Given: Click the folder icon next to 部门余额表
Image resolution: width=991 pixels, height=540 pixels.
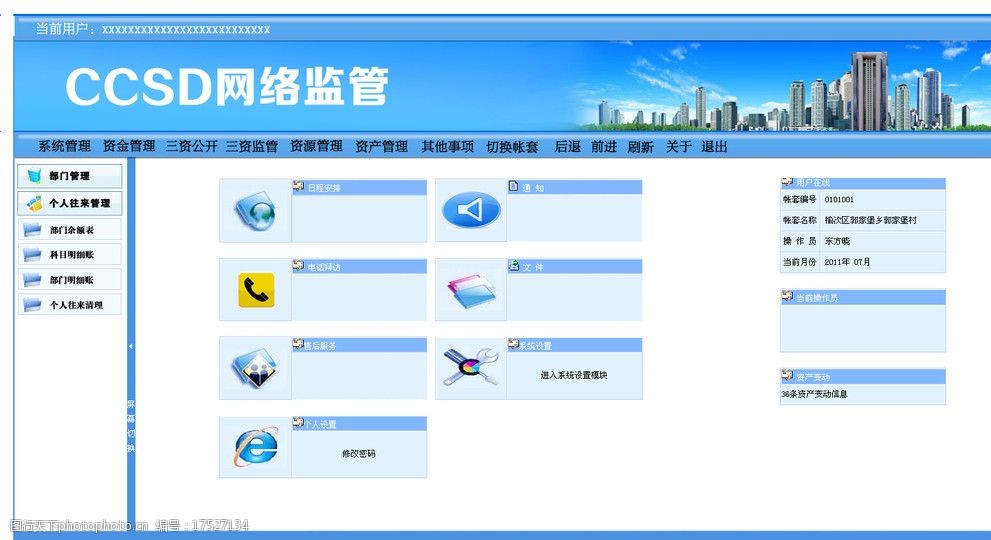Looking at the screenshot, I should (x=32, y=230).
